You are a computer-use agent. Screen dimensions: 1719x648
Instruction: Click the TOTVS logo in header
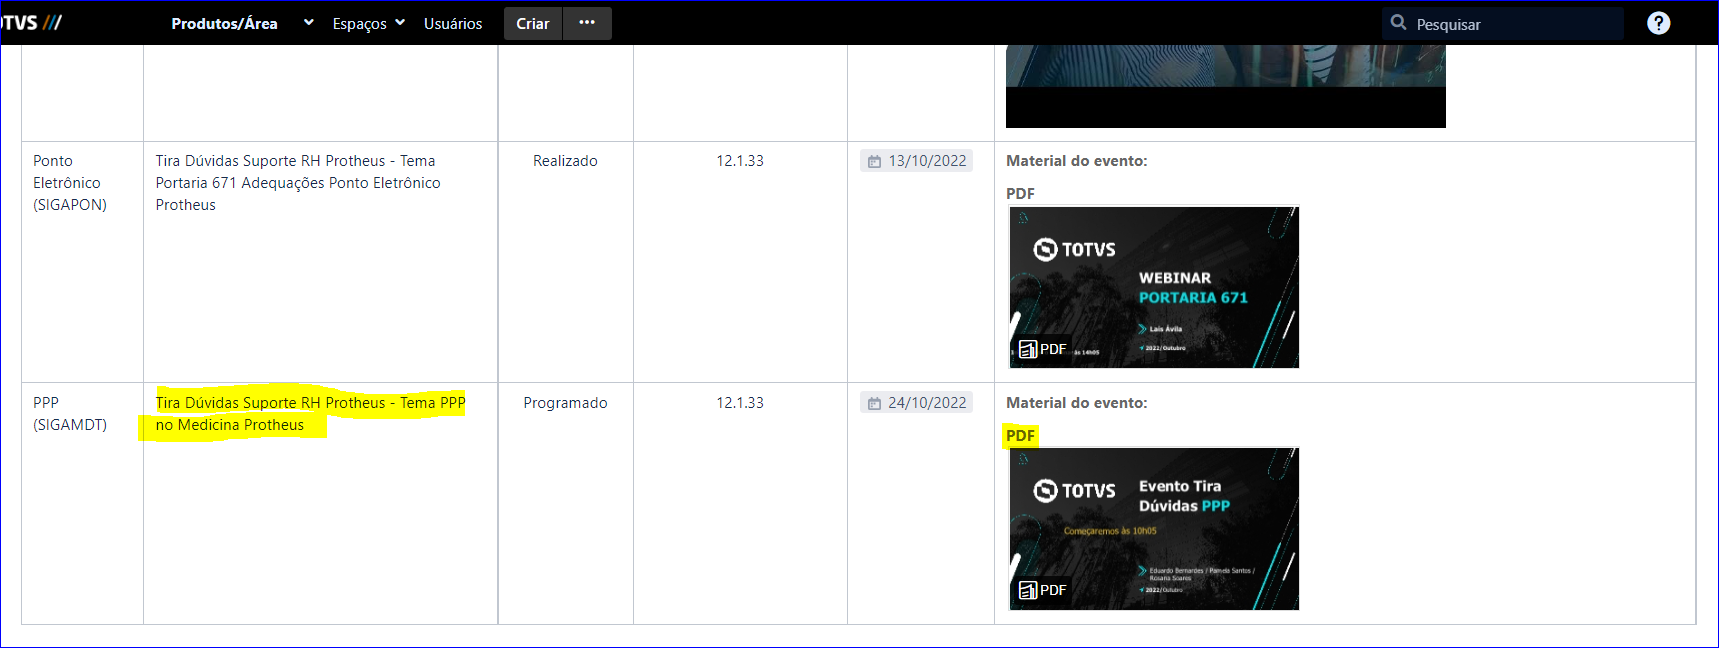click(31, 23)
